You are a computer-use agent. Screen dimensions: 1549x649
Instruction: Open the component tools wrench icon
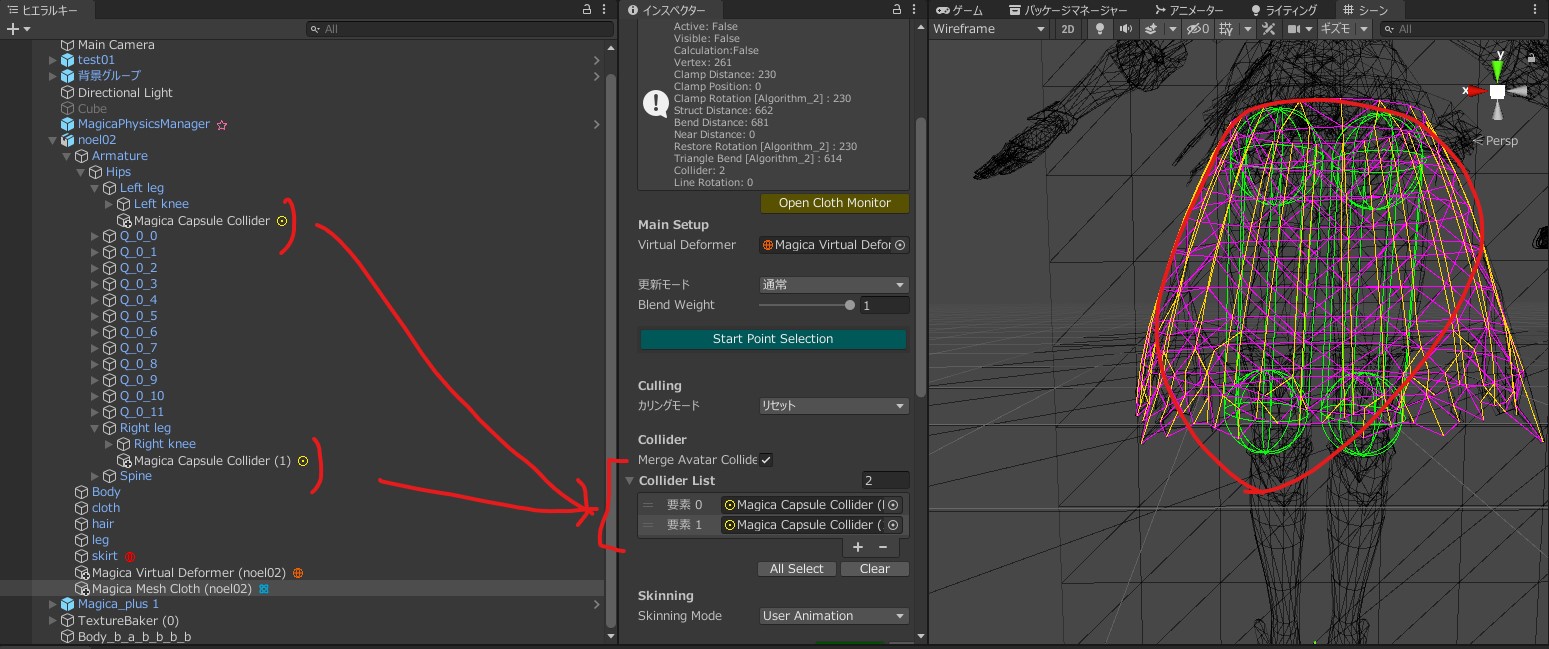tap(1269, 29)
